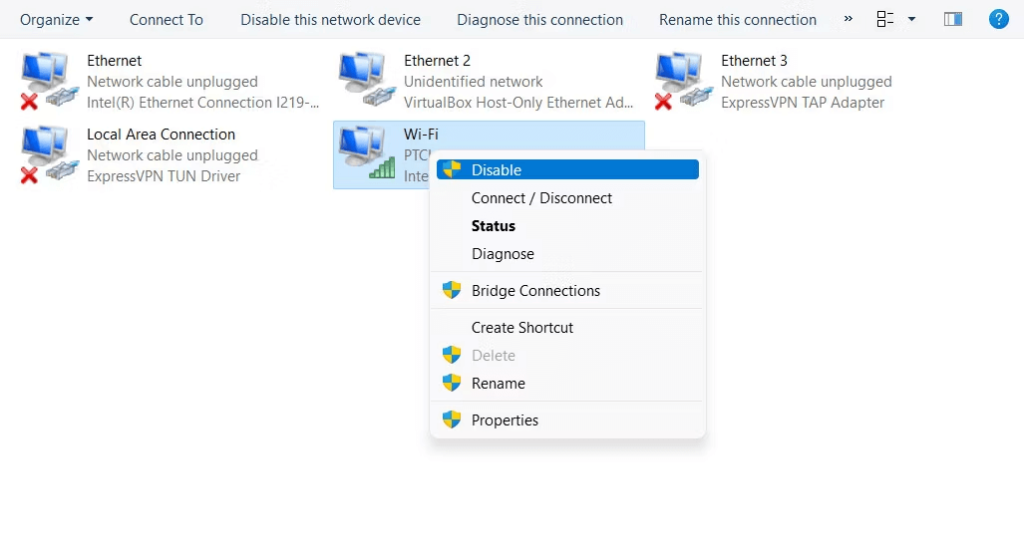Show more toolbar commands chevron
Screen dimensions: 1024x556
click(849, 19)
